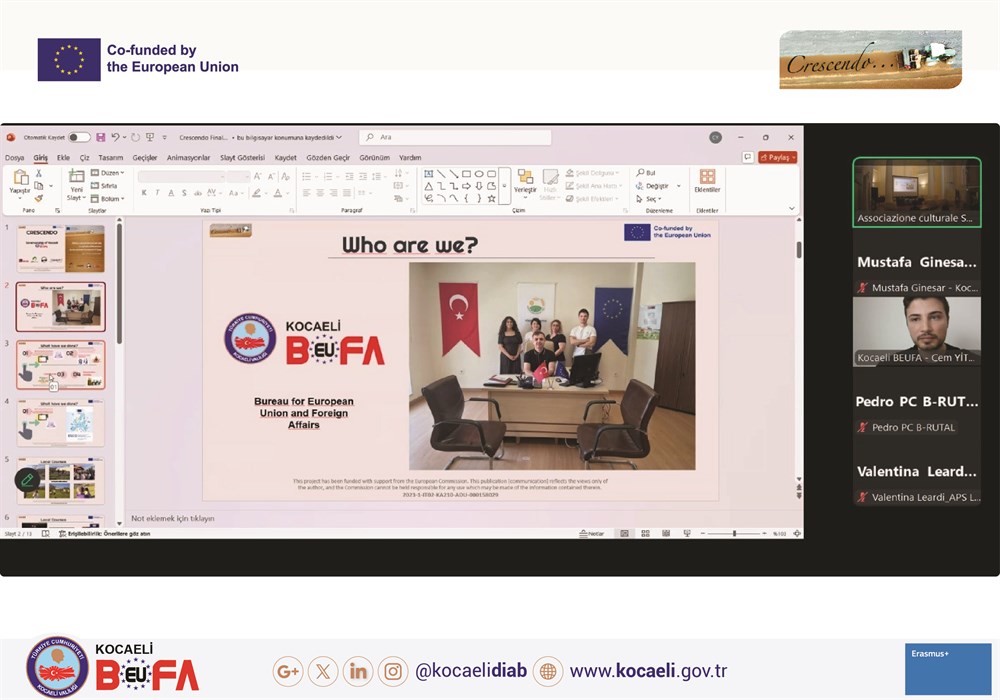The image size is (1000, 700).
Task: Click the Google Plus icon in the footer
Action: [x=288, y=671]
